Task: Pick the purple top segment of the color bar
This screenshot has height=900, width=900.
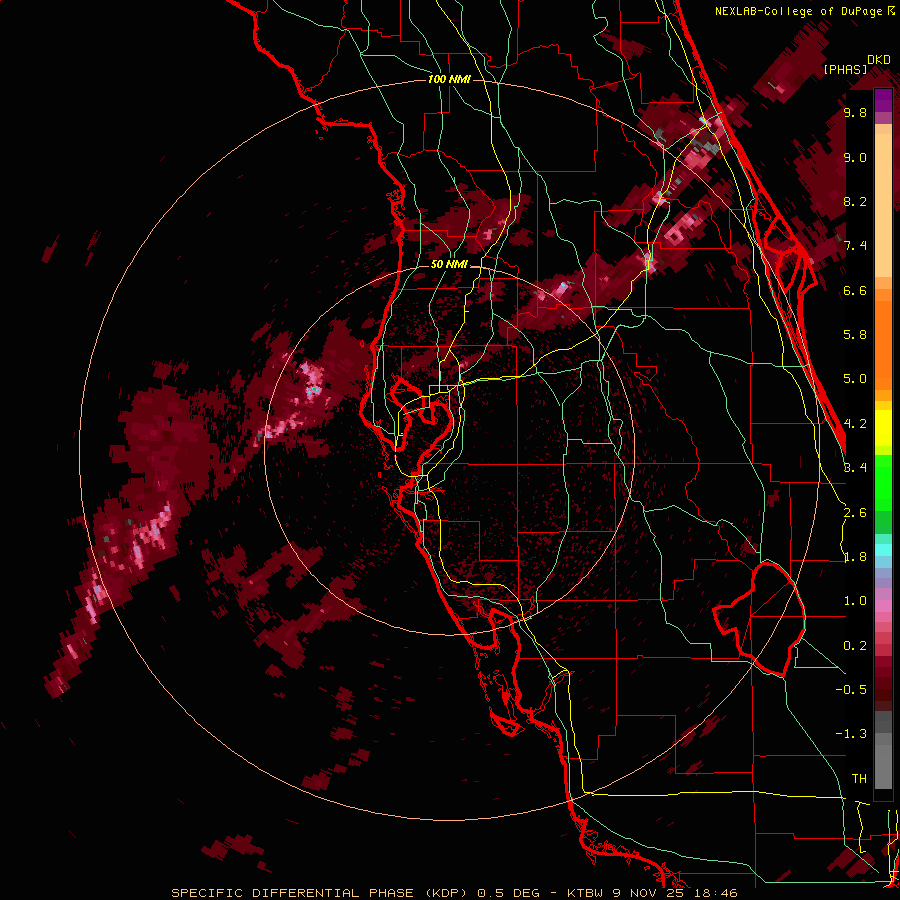Action: coord(883,100)
